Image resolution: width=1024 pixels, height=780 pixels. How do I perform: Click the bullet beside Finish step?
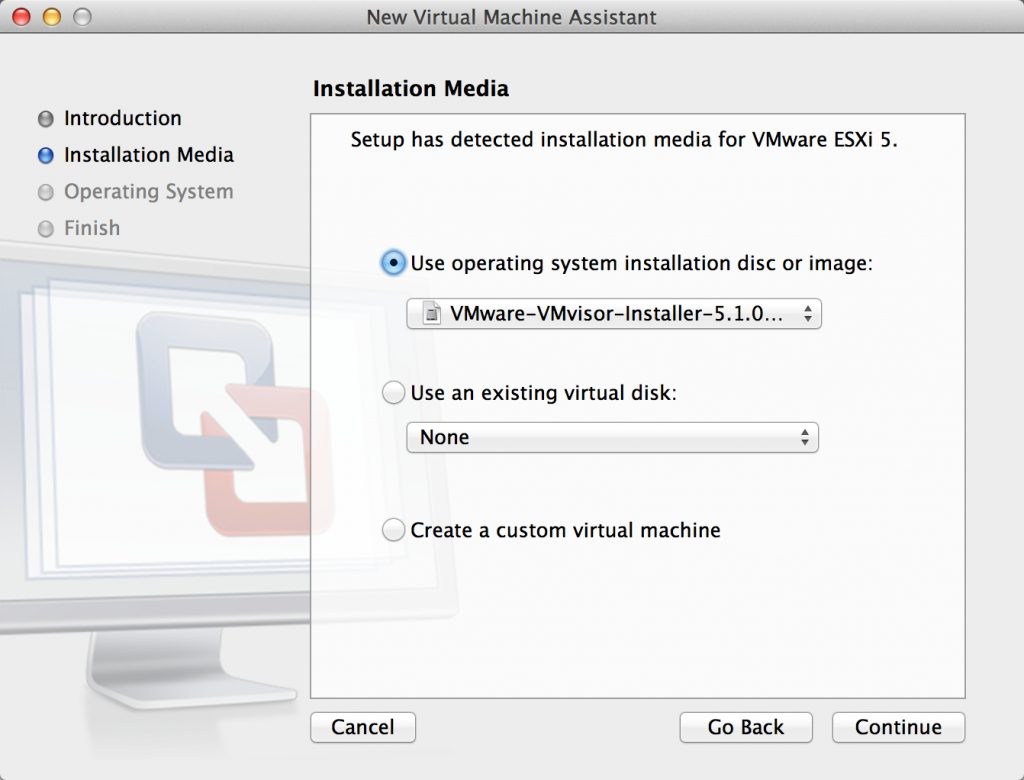pos(46,229)
